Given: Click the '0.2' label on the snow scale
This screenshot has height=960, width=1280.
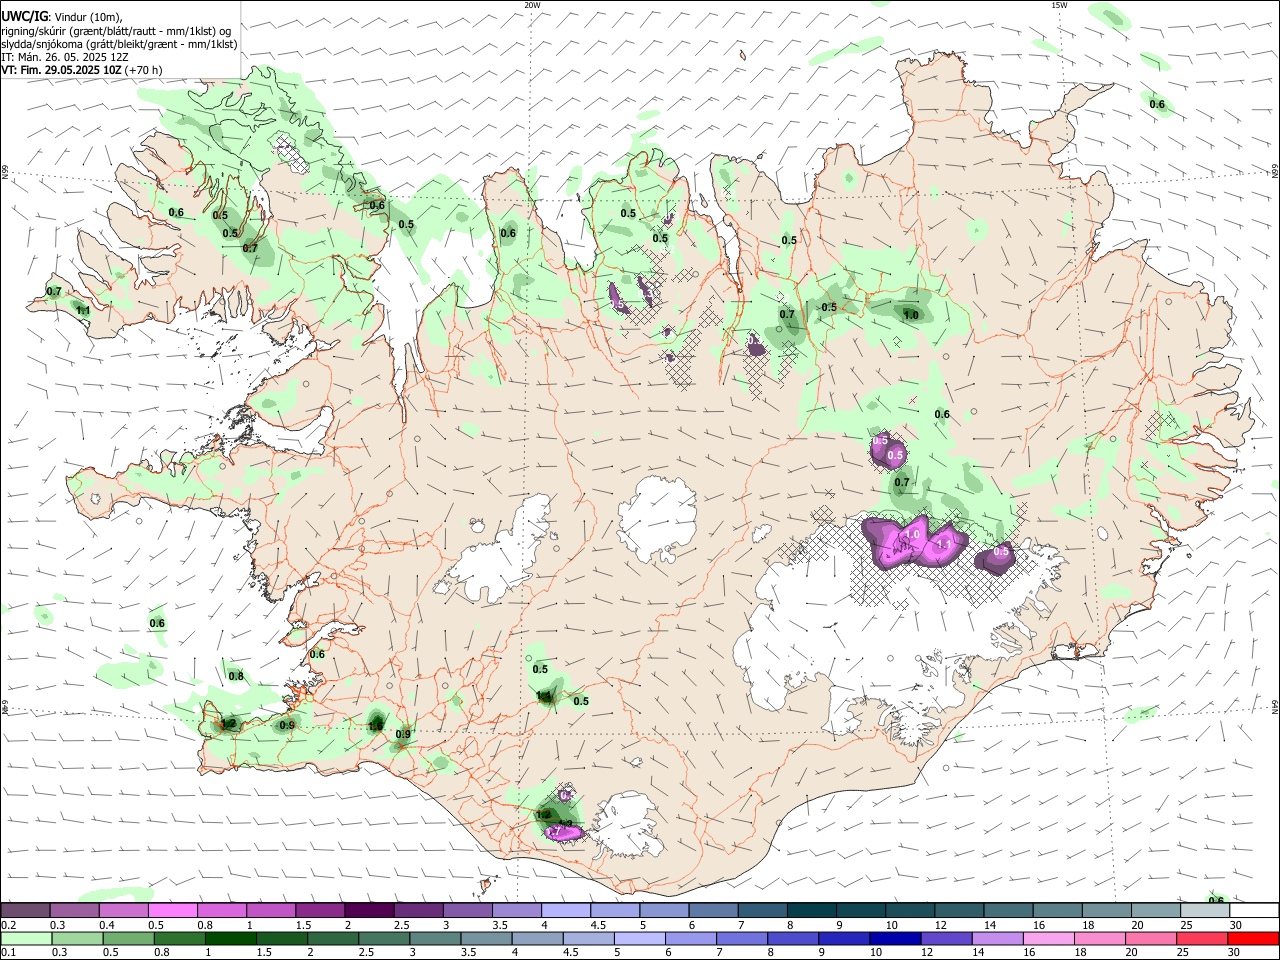Looking at the screenshot, I should (8, 925).
